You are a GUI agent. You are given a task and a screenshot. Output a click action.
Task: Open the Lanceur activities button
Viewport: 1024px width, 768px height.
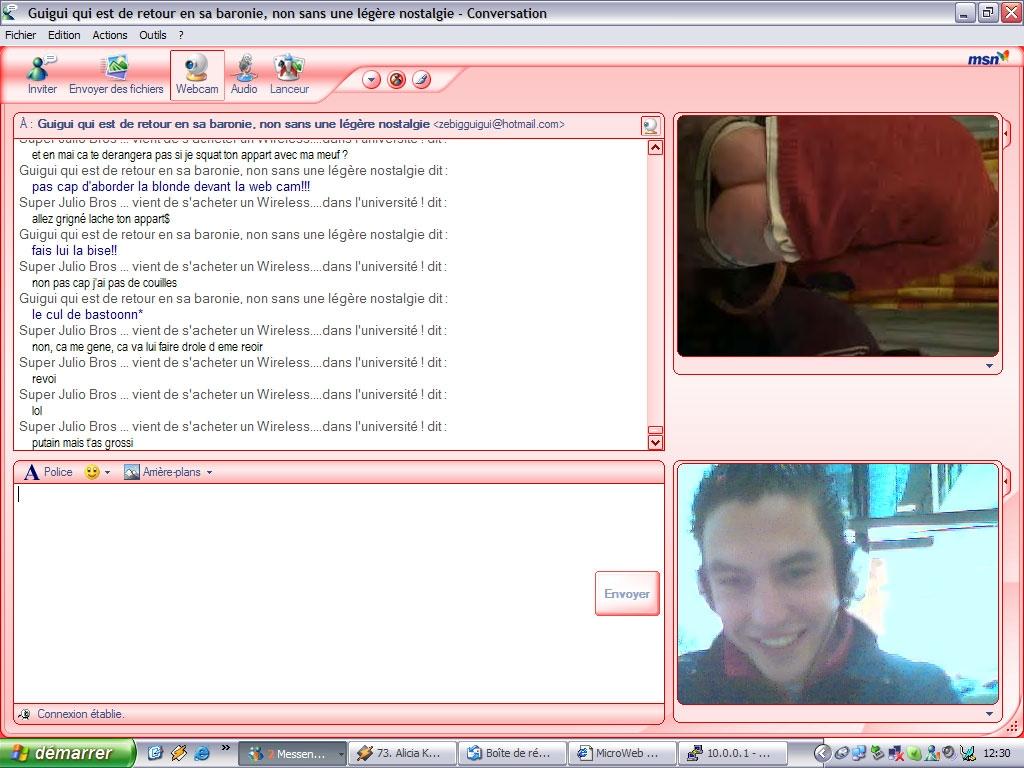[x=289, y=74]
